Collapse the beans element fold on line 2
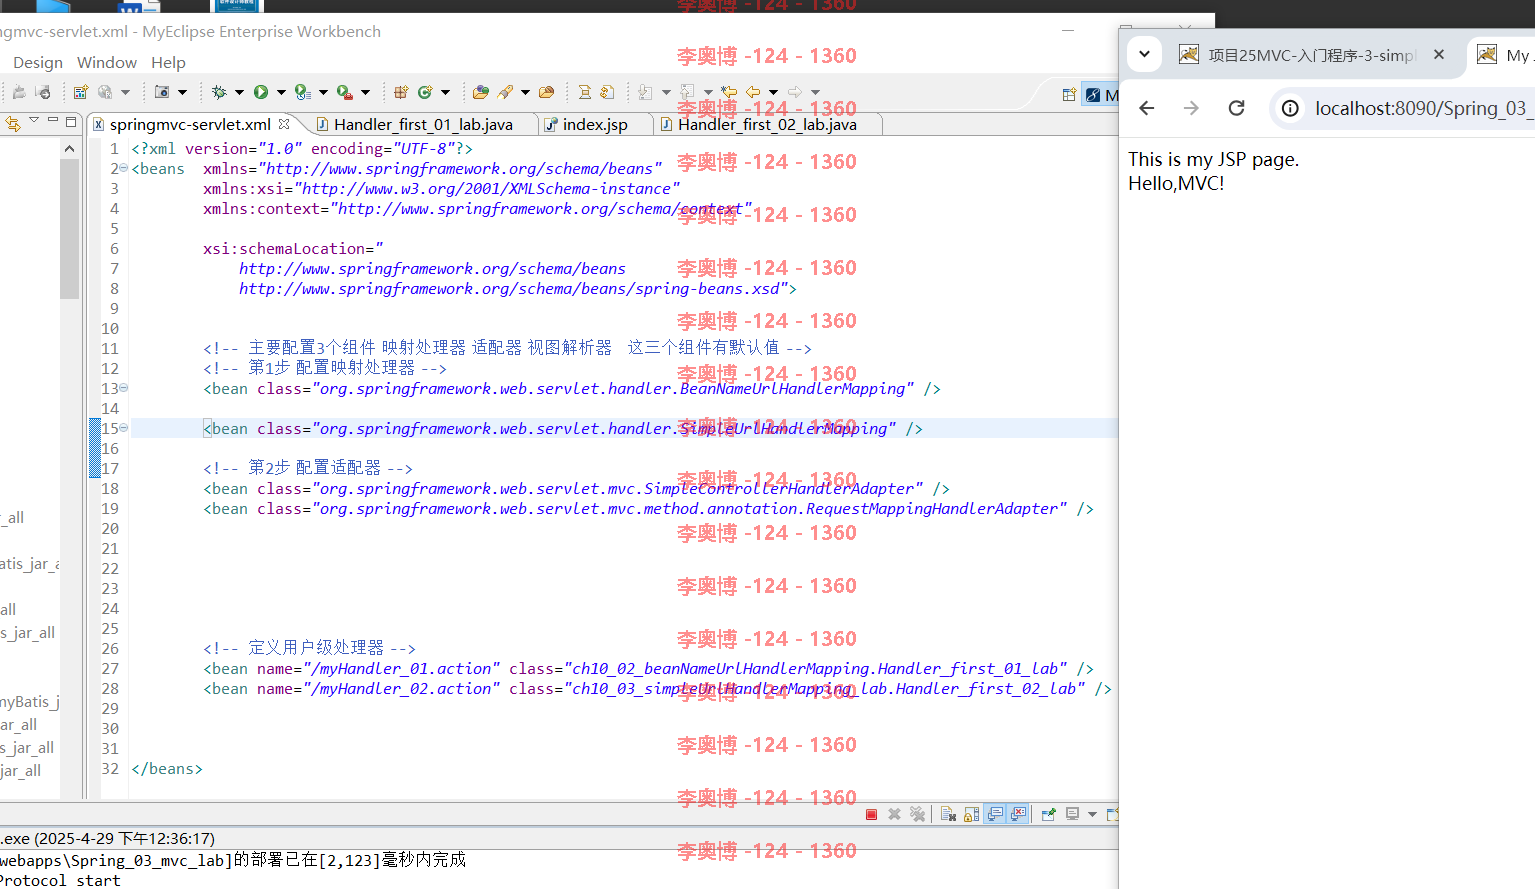Image resolution: width=1535 pixels, height=889 pixels. pos(124,168)
